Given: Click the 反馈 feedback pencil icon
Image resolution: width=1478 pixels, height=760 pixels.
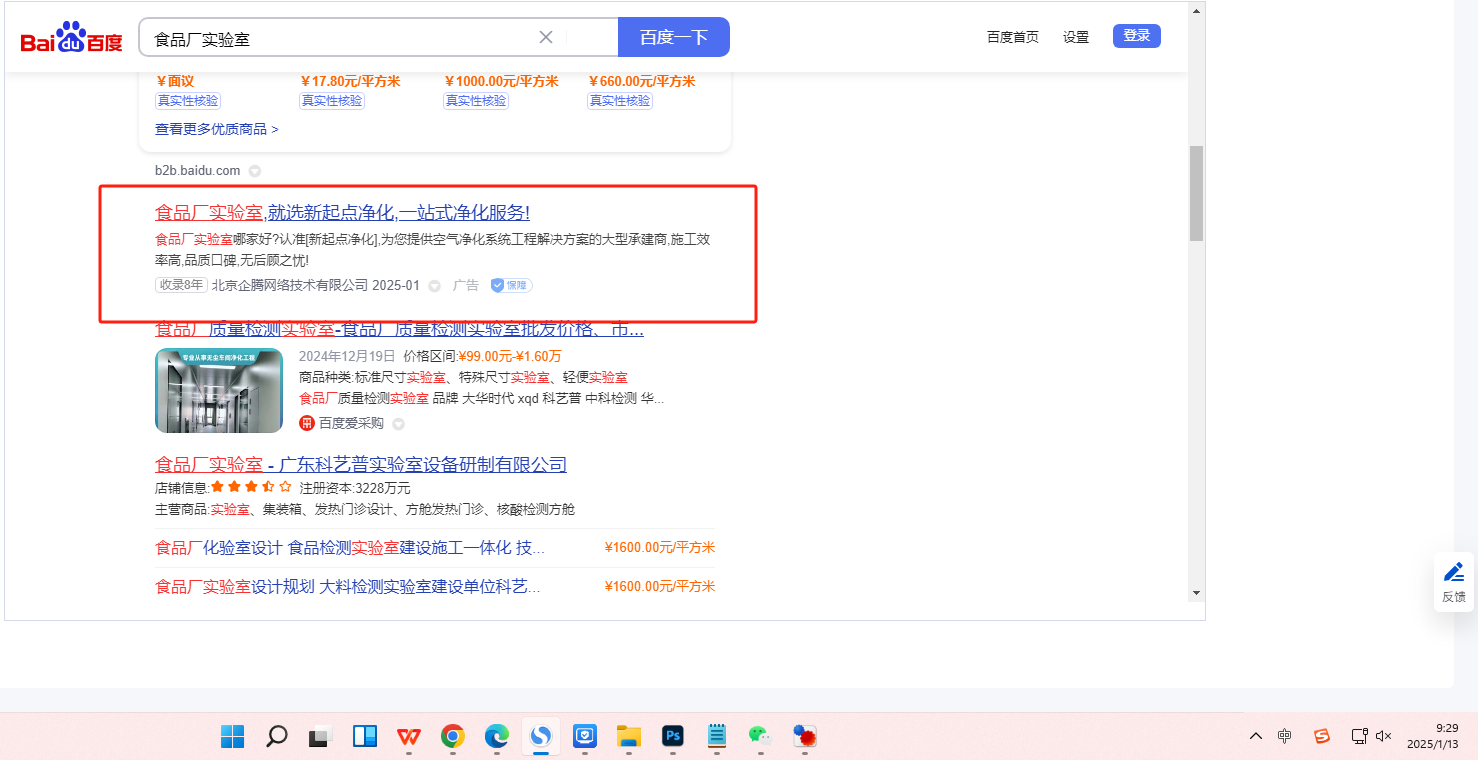Looking at the screenshot, I should [x=1453, y=573].
